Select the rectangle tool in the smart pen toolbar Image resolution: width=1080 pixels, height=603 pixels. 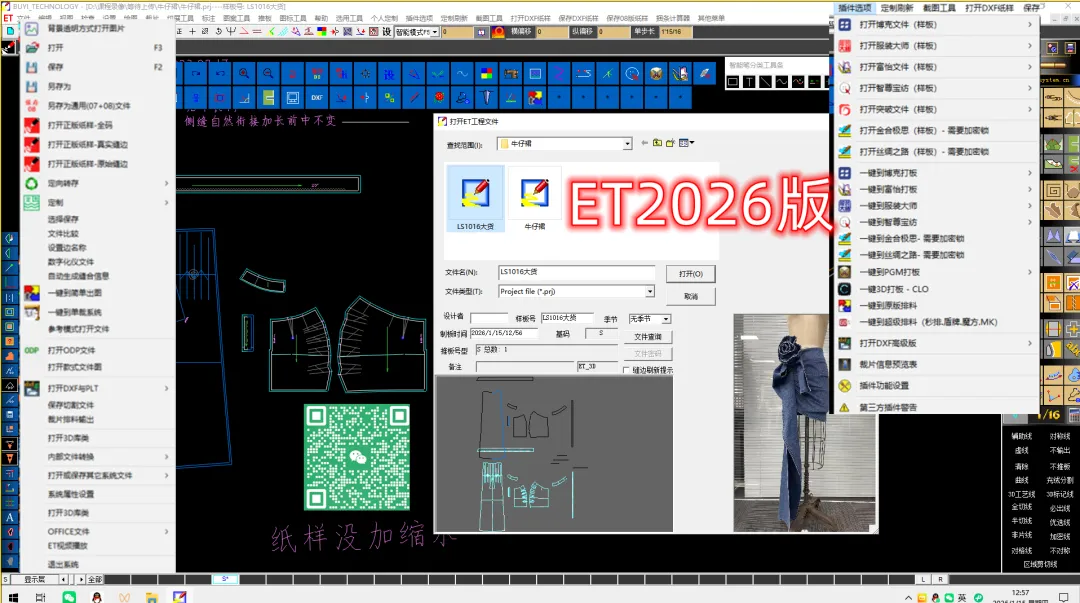[x=733, y=82]
